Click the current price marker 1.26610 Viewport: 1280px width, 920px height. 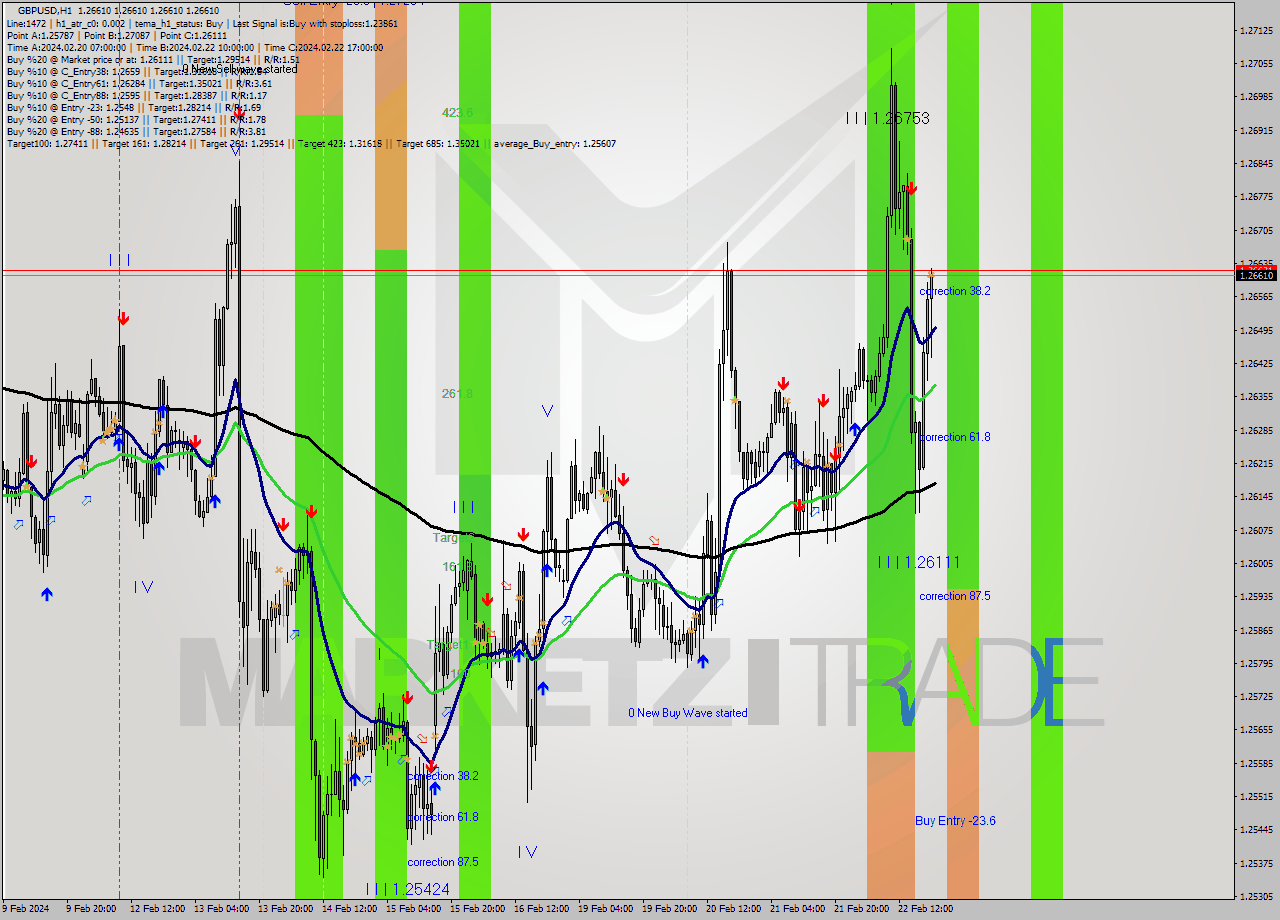pos(1256,274)
